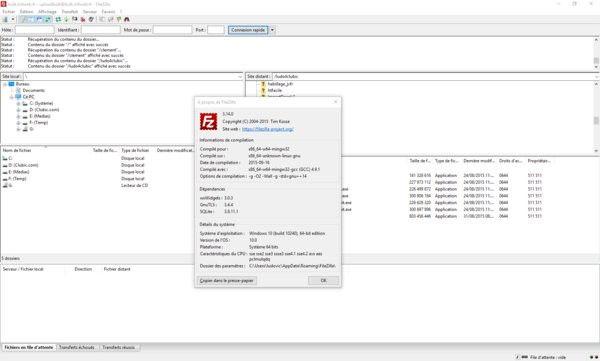Switch to Fichiers en file d'attente tab

(29, 347)
